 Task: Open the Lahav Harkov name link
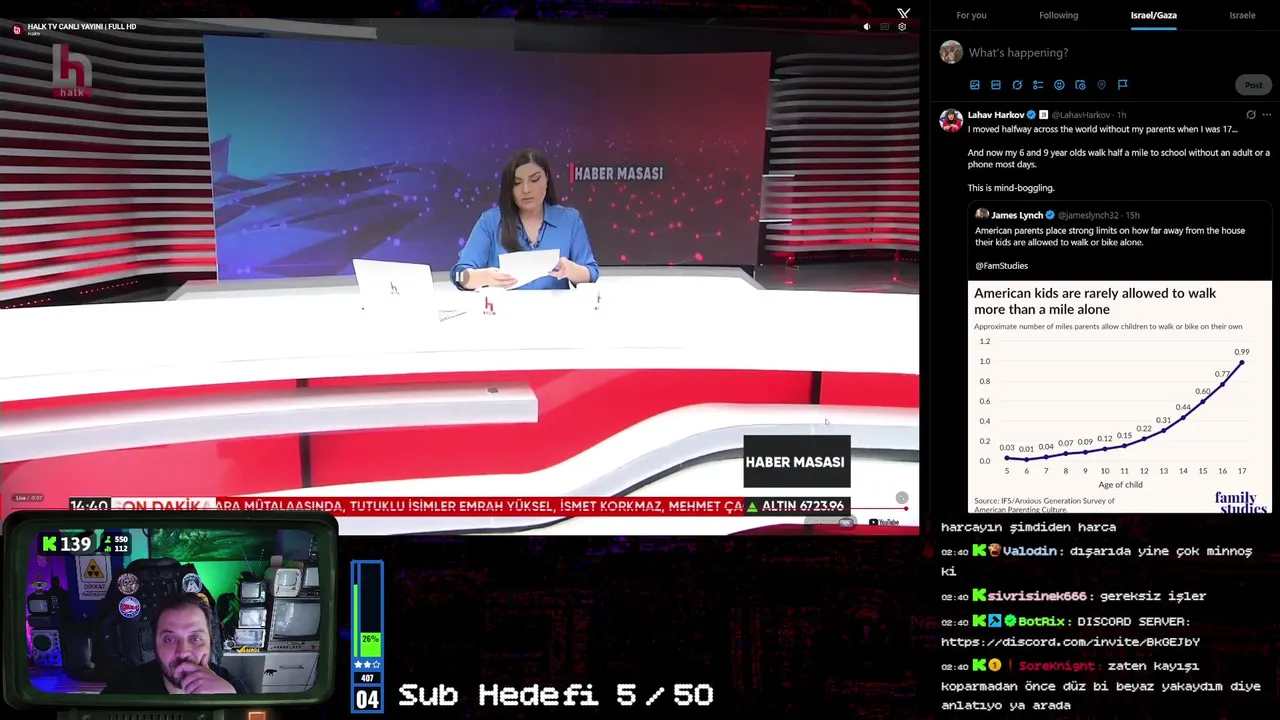pos(996,115)
